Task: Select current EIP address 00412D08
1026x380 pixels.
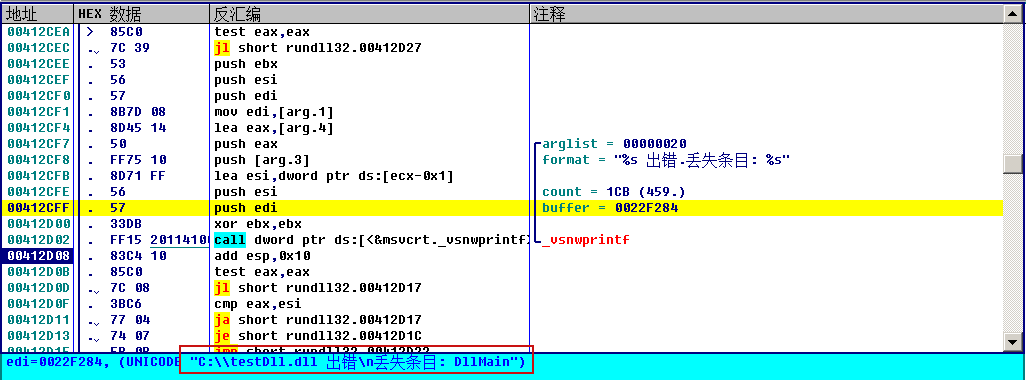Action: pos(39,256)
